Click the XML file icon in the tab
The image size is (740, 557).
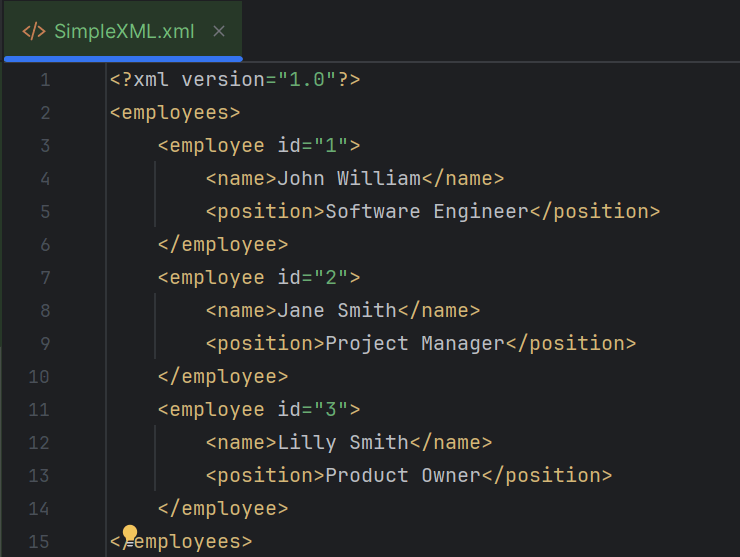pyautogui.click(x=33, y=31)
